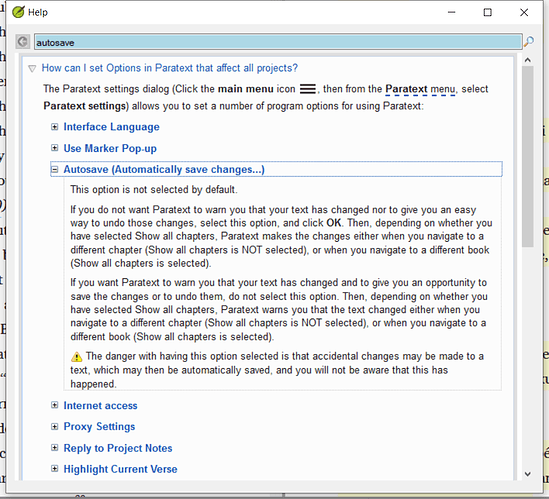Expand the Internet access section

click(55, 405)
